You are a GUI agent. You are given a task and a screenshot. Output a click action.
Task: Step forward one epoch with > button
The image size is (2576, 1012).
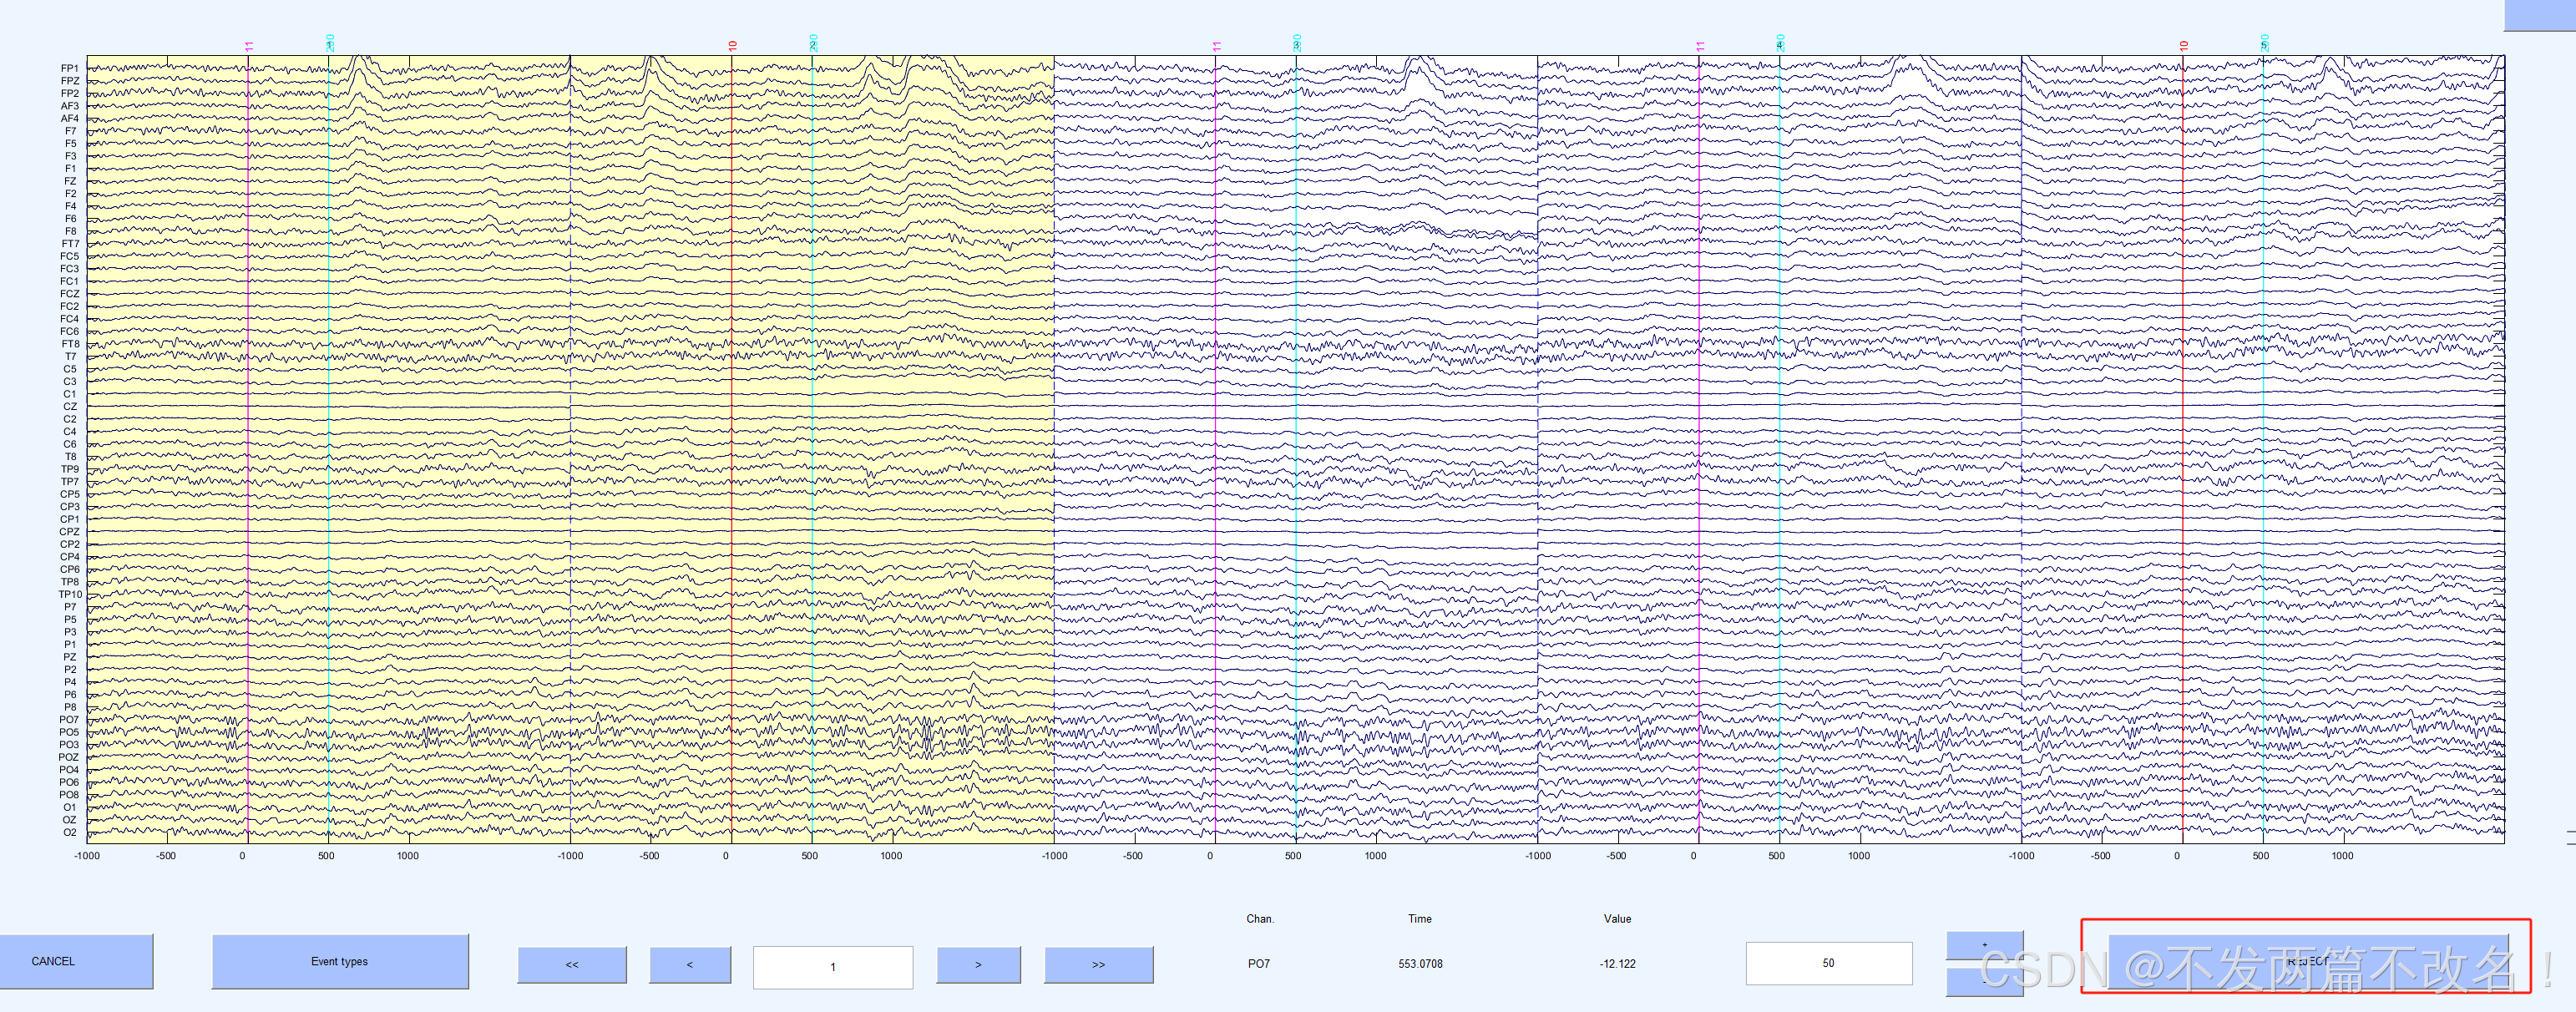pyautogui.click(x=977, y=965)
